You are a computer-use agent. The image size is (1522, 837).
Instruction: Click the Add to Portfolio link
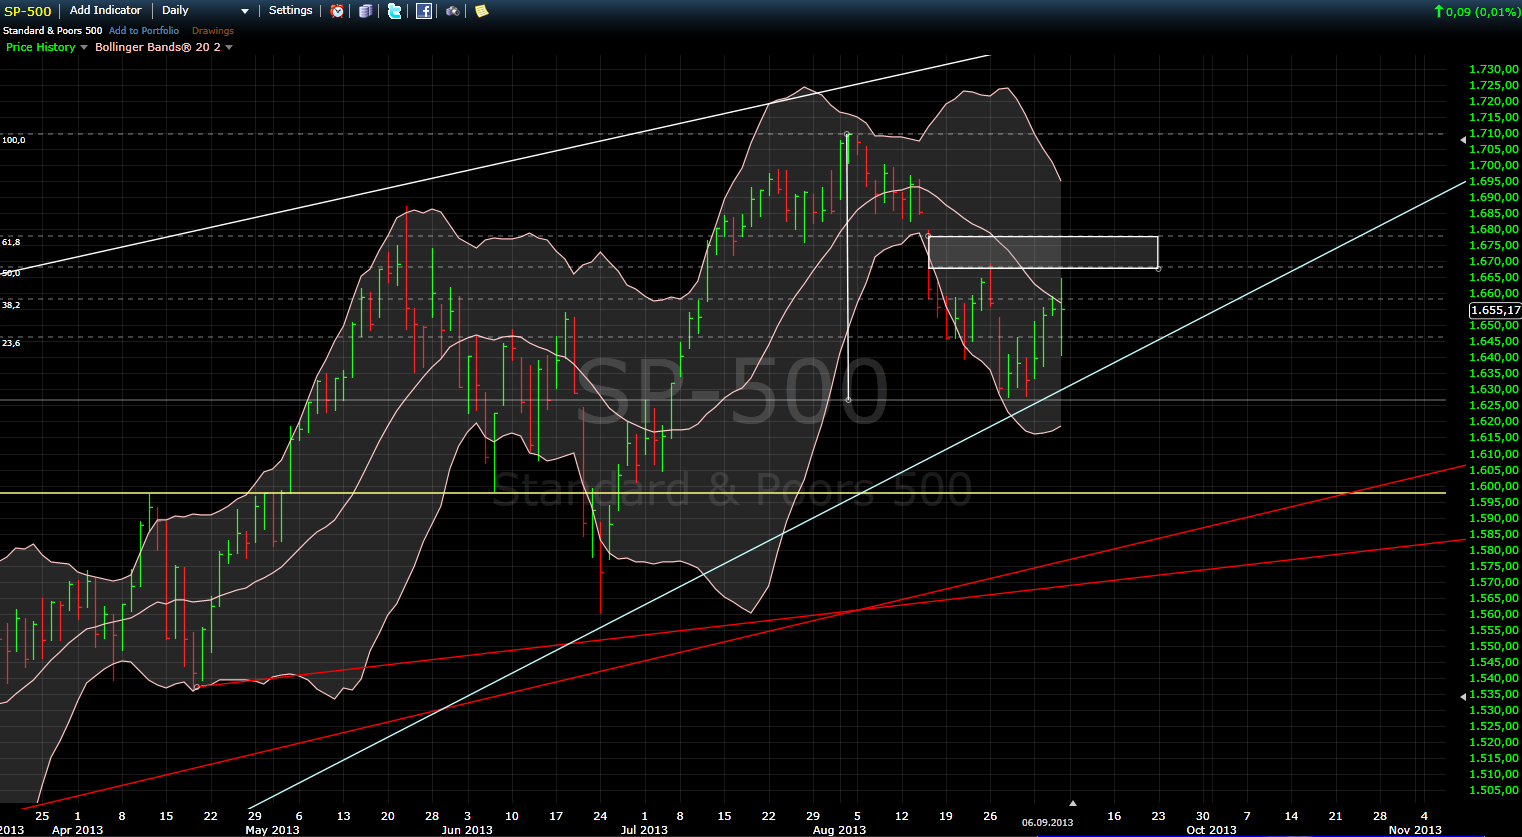coord(144,31)
